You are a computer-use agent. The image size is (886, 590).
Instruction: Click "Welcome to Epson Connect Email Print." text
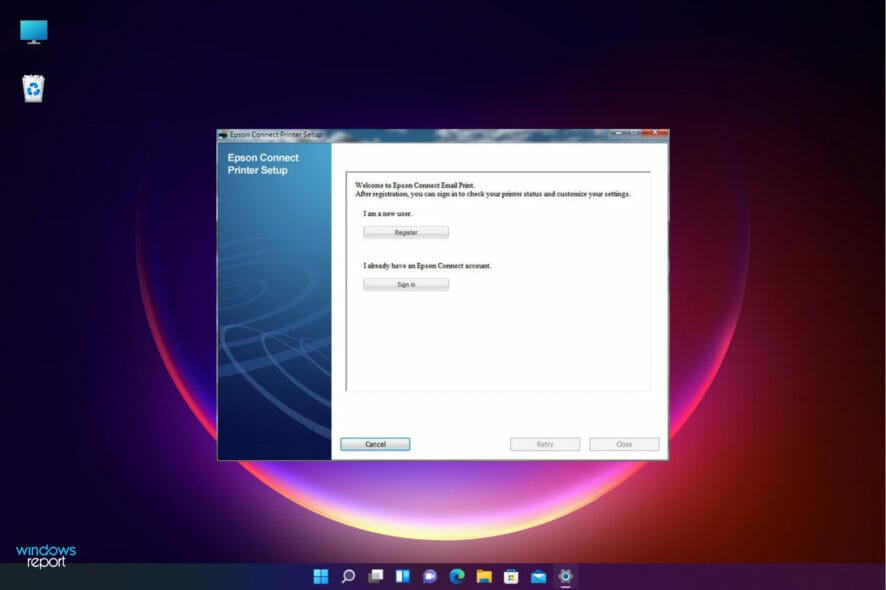[x=415, y=185]
